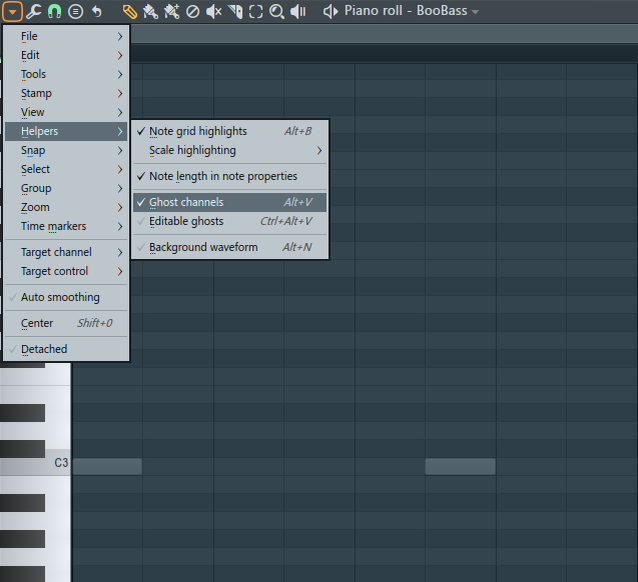638x582 pixels.
Task: Select the zoom magnifier tool
Action: click(277, 11)
